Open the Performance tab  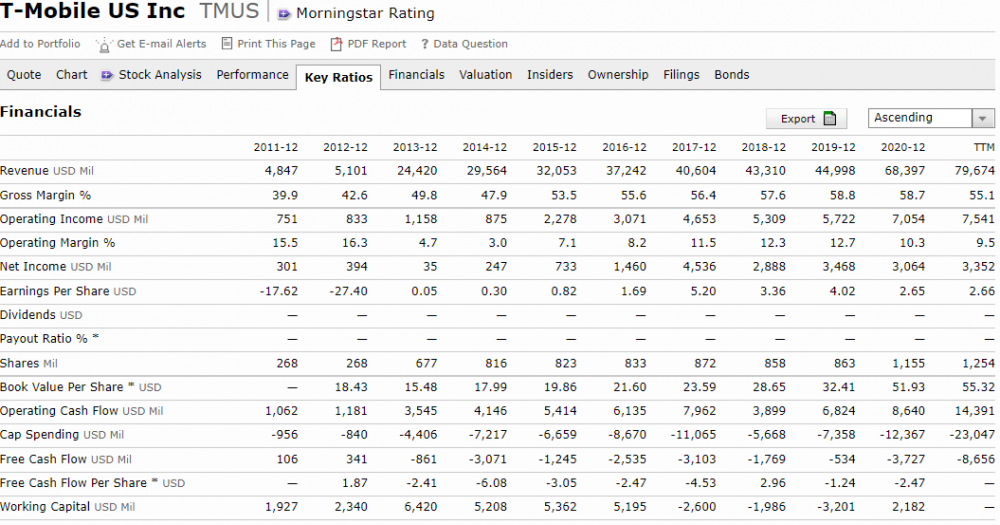[x=252, y=75]
